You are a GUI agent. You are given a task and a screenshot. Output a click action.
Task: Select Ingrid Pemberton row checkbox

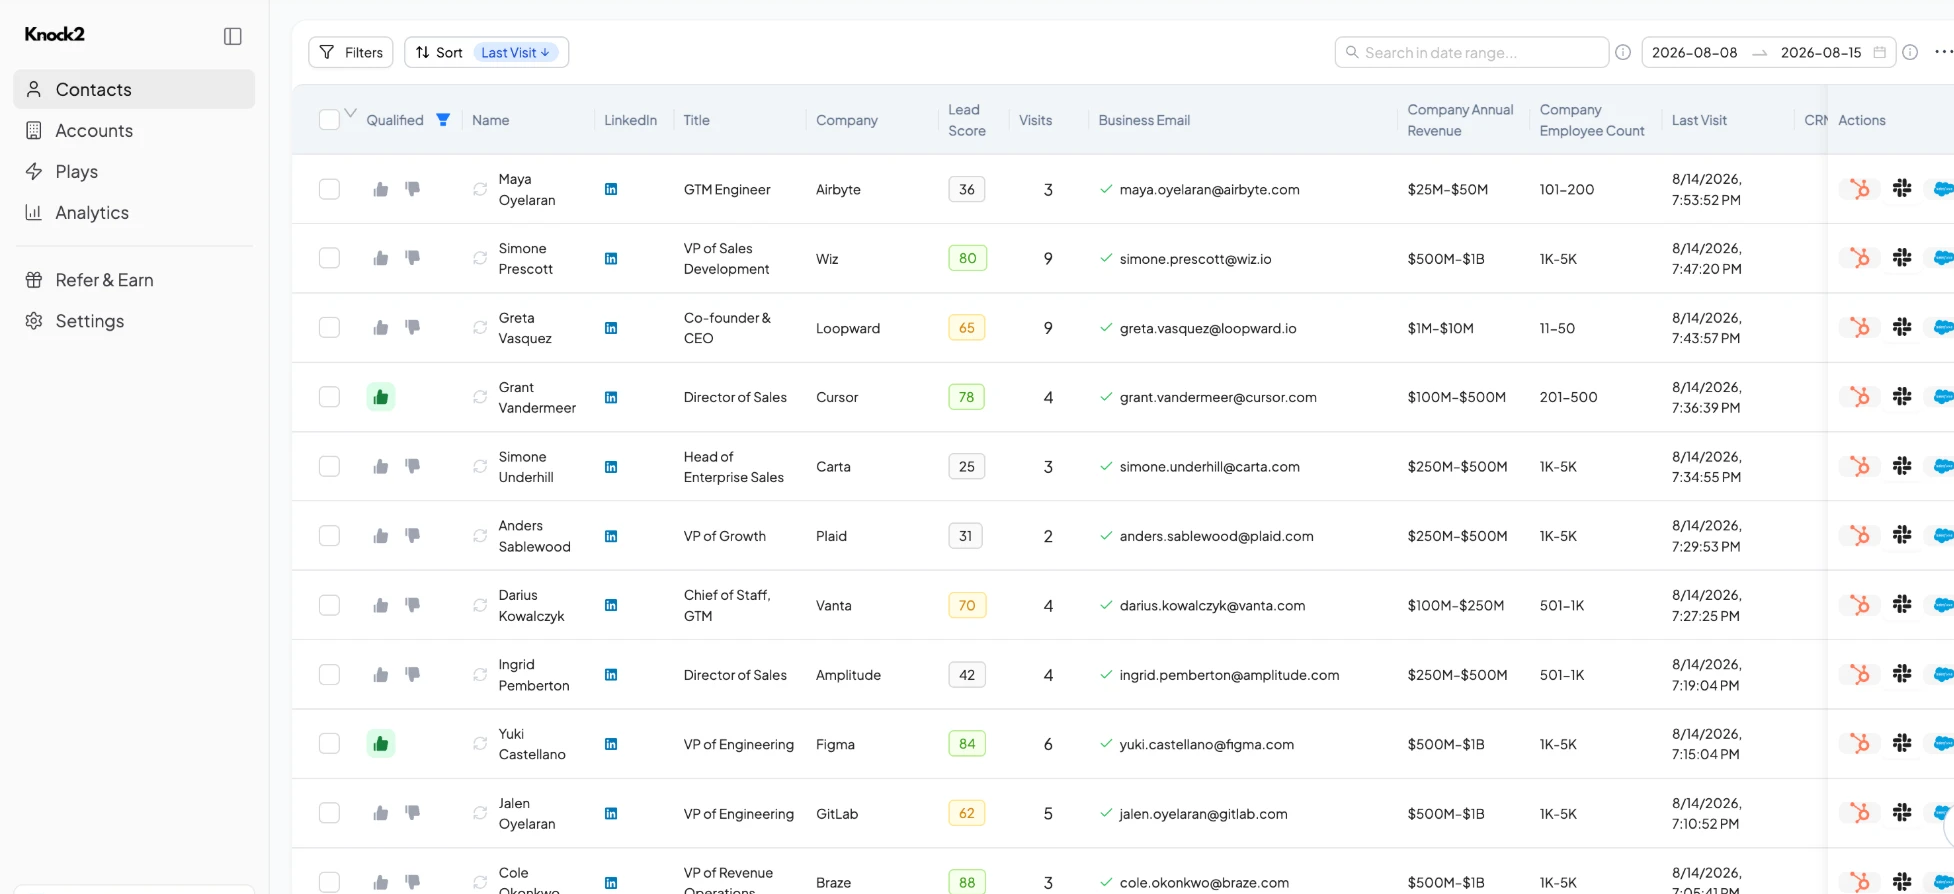click(329, 675)
